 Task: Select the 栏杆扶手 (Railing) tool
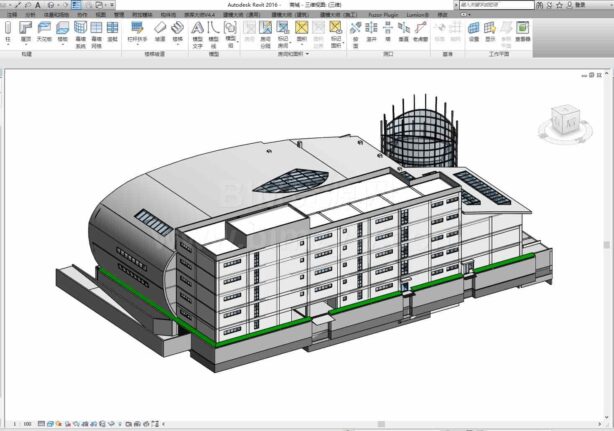pos(137,32)
